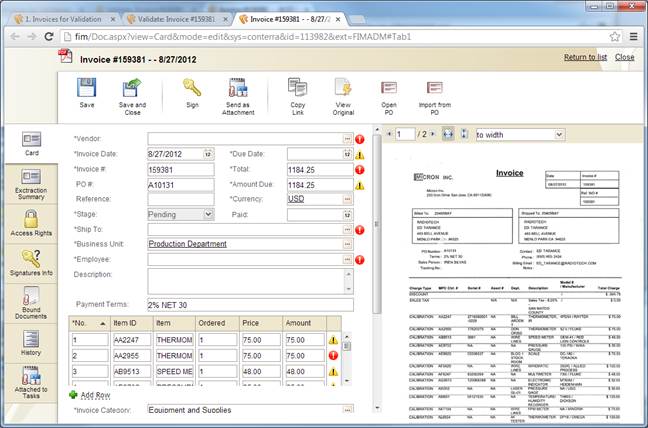This screenshot has height=428, width=648.
Task: Click the Copy Link icon
Action: point(298,88)
